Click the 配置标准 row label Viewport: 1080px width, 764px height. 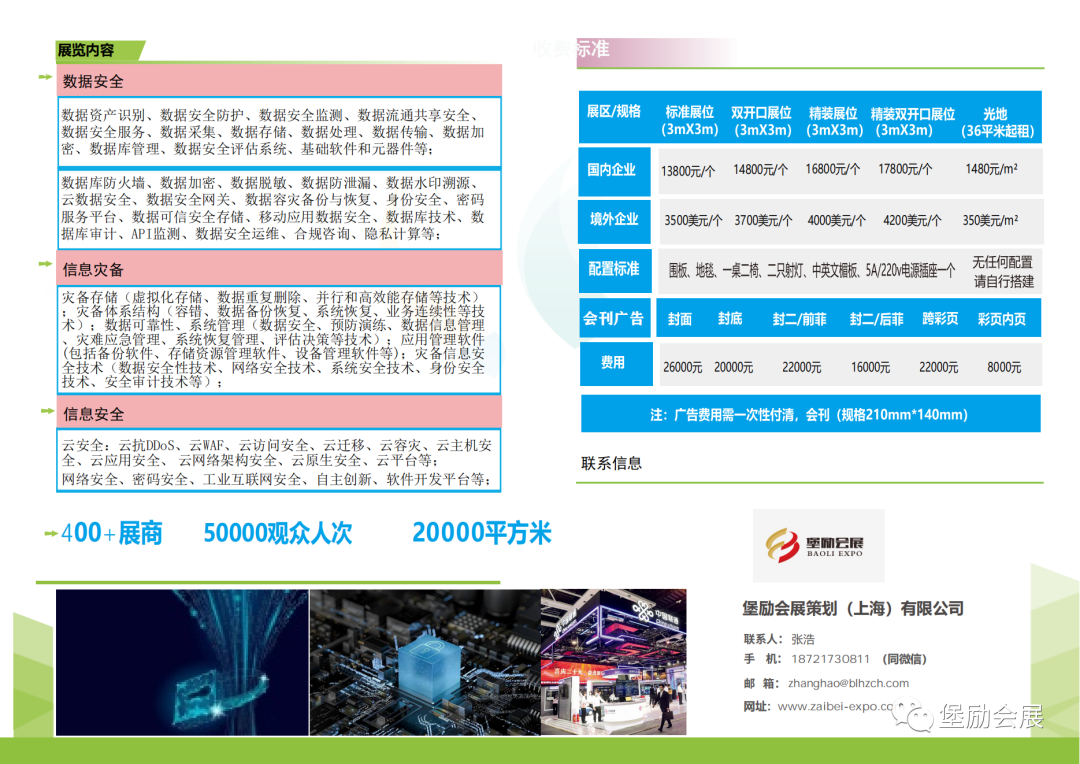(x=613, y=269)
